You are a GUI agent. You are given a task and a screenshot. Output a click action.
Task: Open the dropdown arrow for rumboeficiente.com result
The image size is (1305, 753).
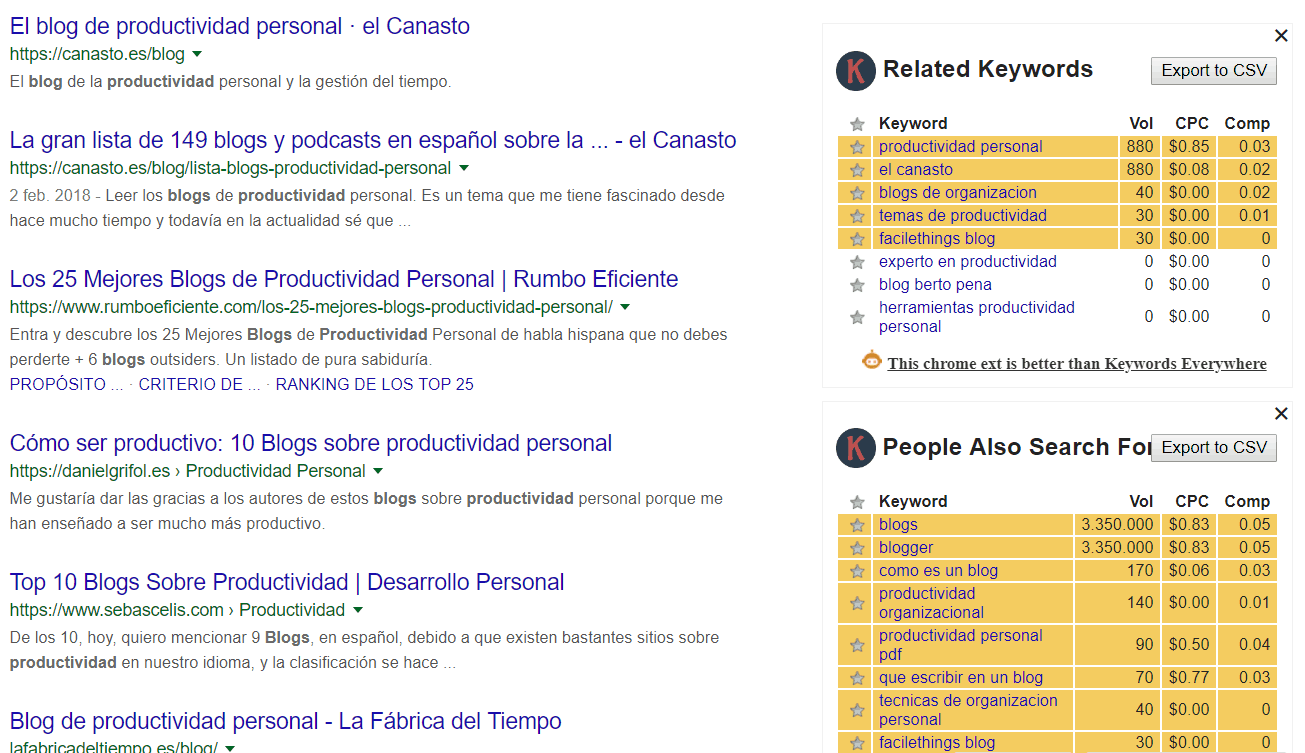(624, 307)
